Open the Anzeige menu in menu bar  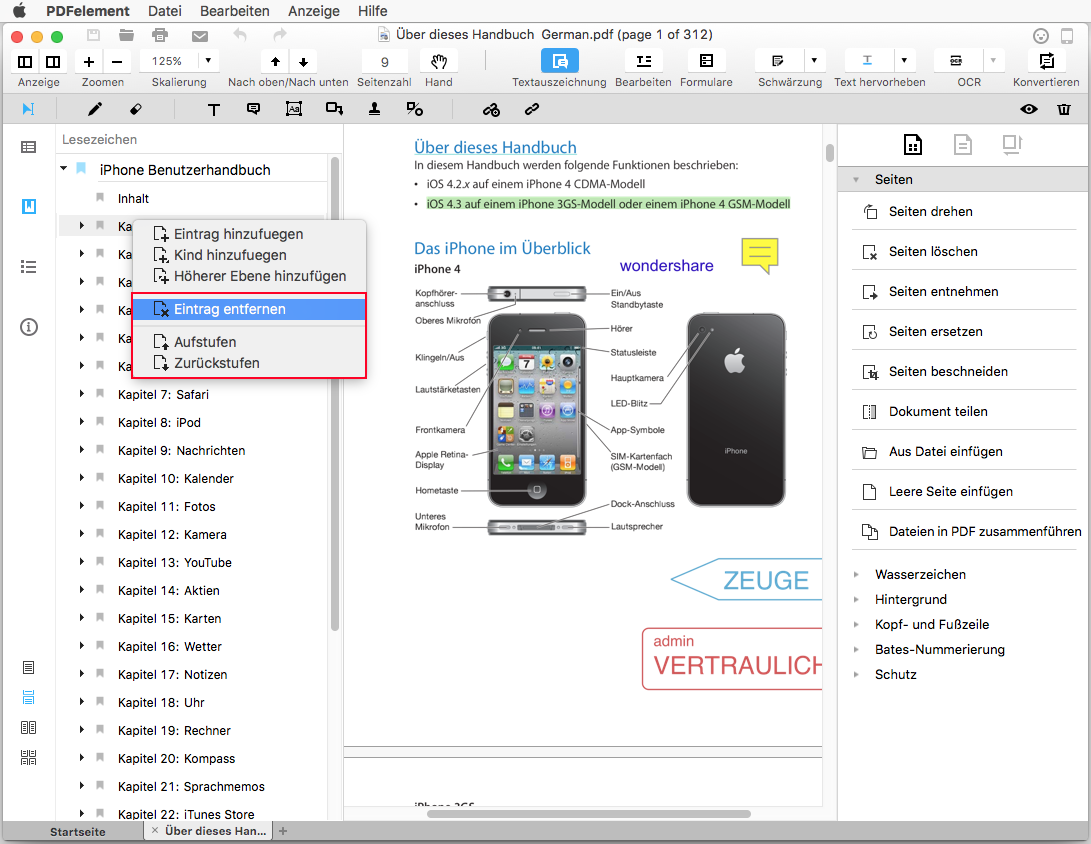coord(314,11)
